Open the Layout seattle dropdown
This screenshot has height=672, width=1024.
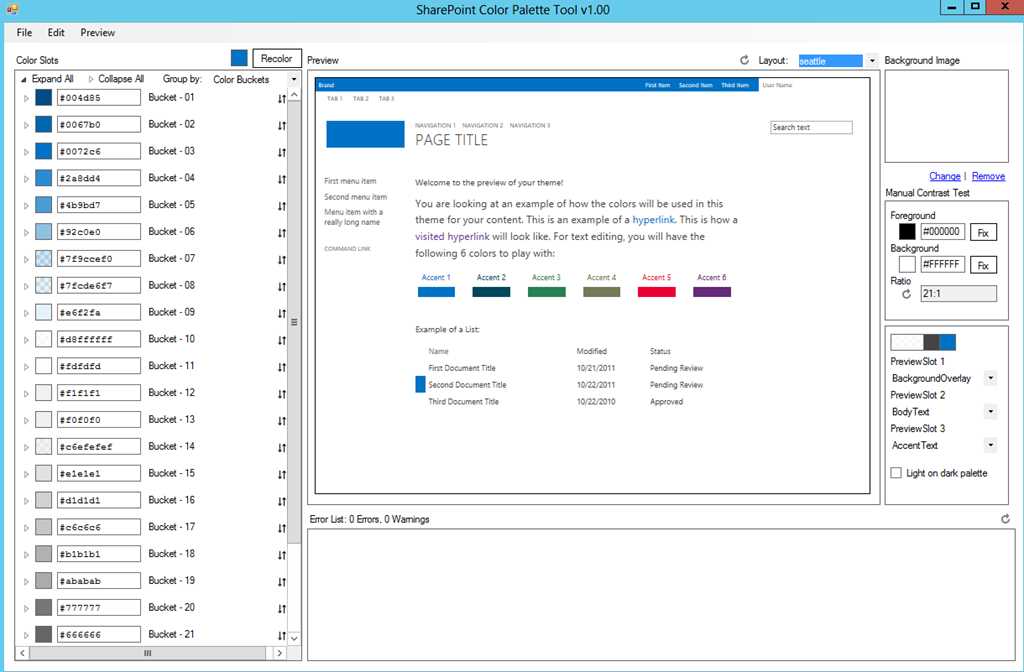pos(872,61)
